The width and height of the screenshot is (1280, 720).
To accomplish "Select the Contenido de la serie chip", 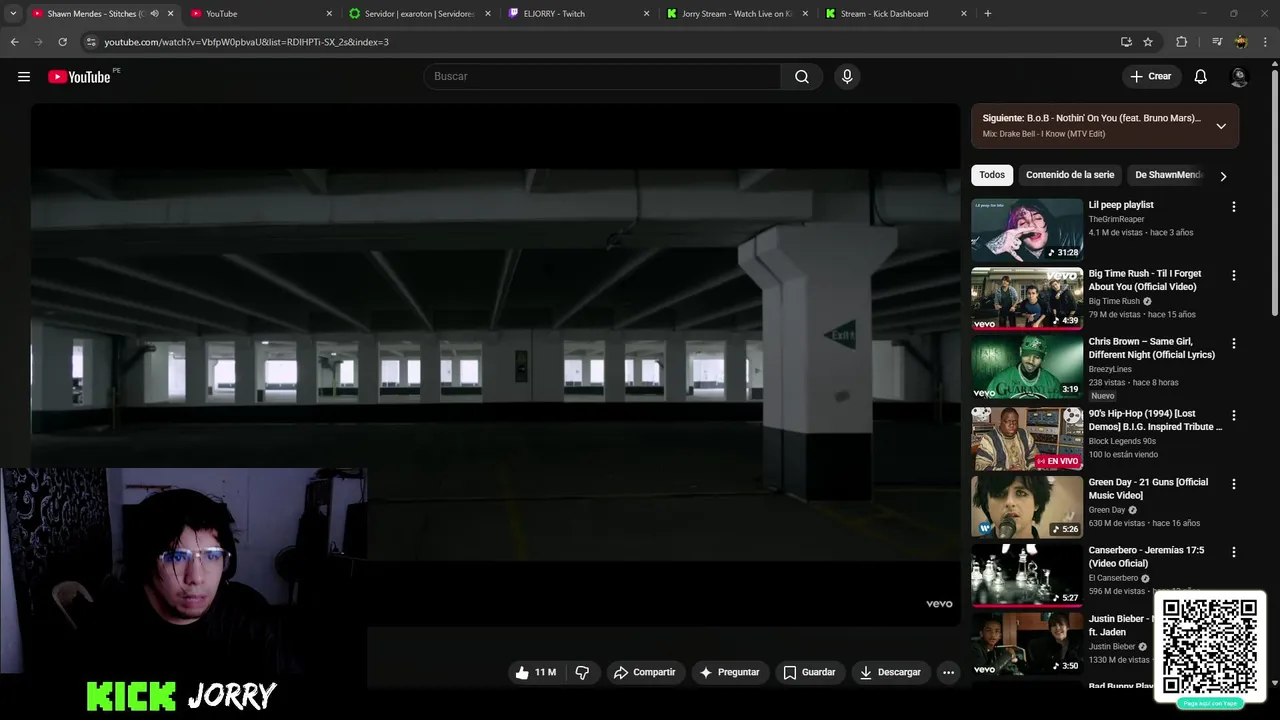I will (1070, 175).
